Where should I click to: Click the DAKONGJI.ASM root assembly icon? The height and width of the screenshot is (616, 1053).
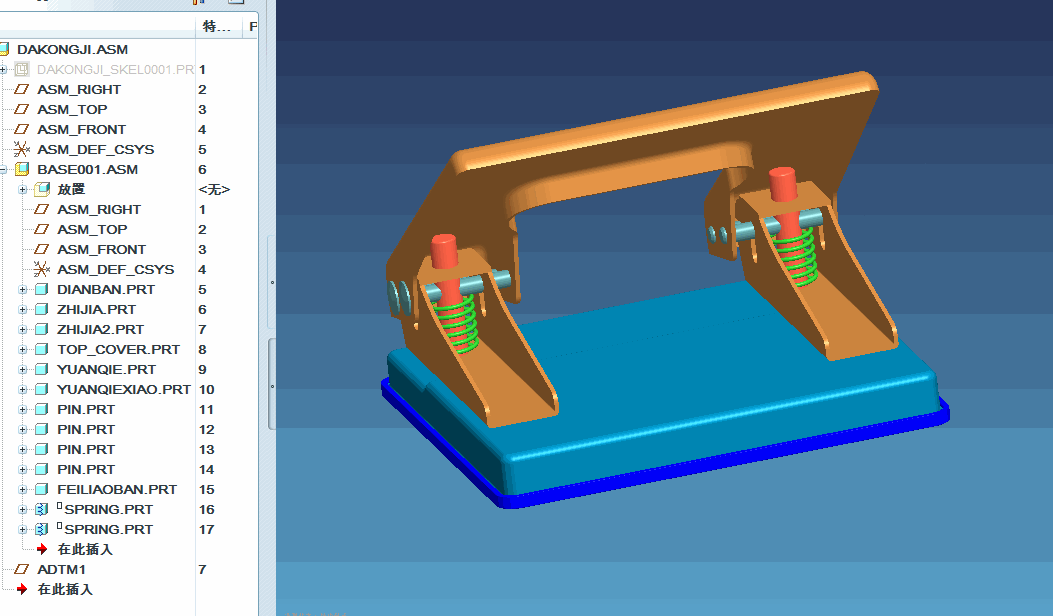(5, 49)
